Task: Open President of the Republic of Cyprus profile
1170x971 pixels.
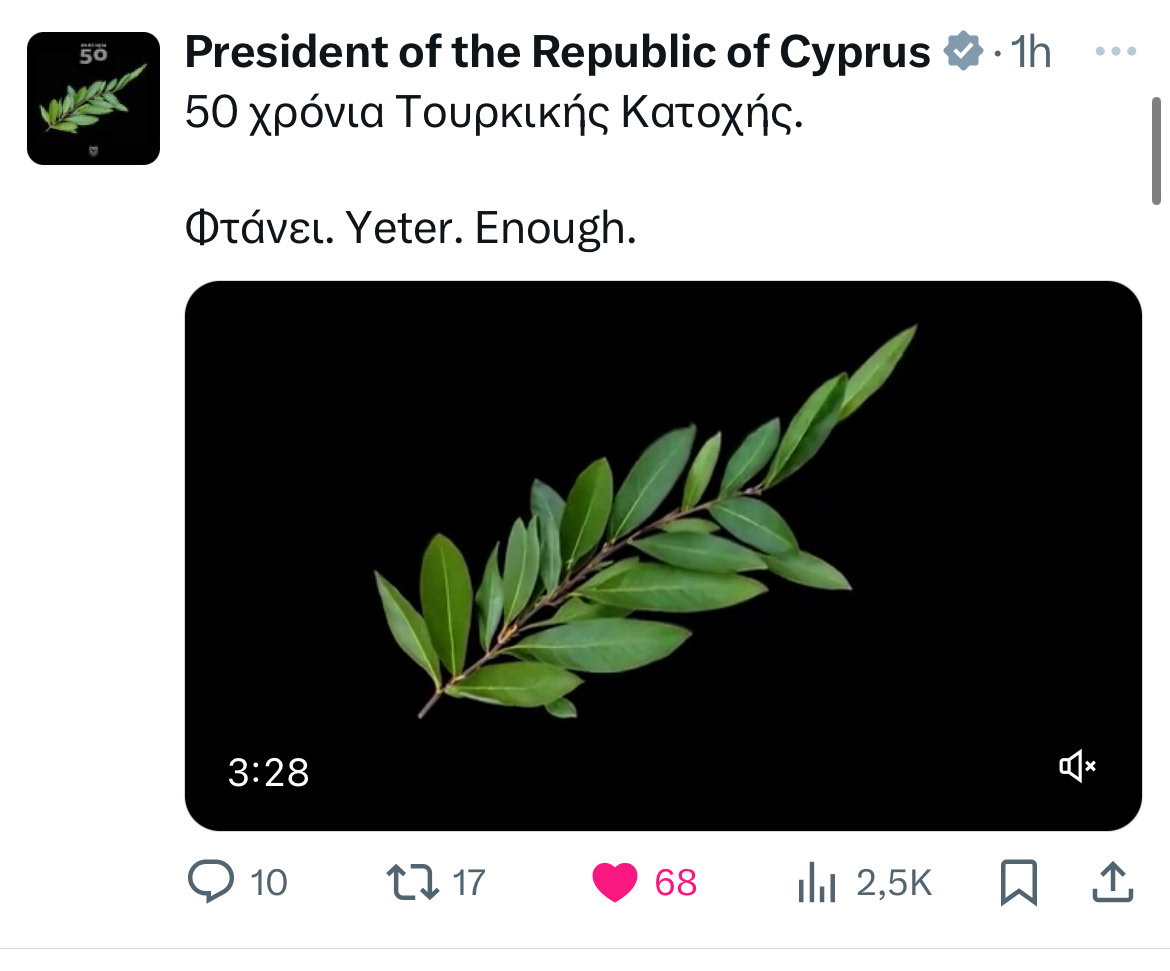Action: pos(557,53)
